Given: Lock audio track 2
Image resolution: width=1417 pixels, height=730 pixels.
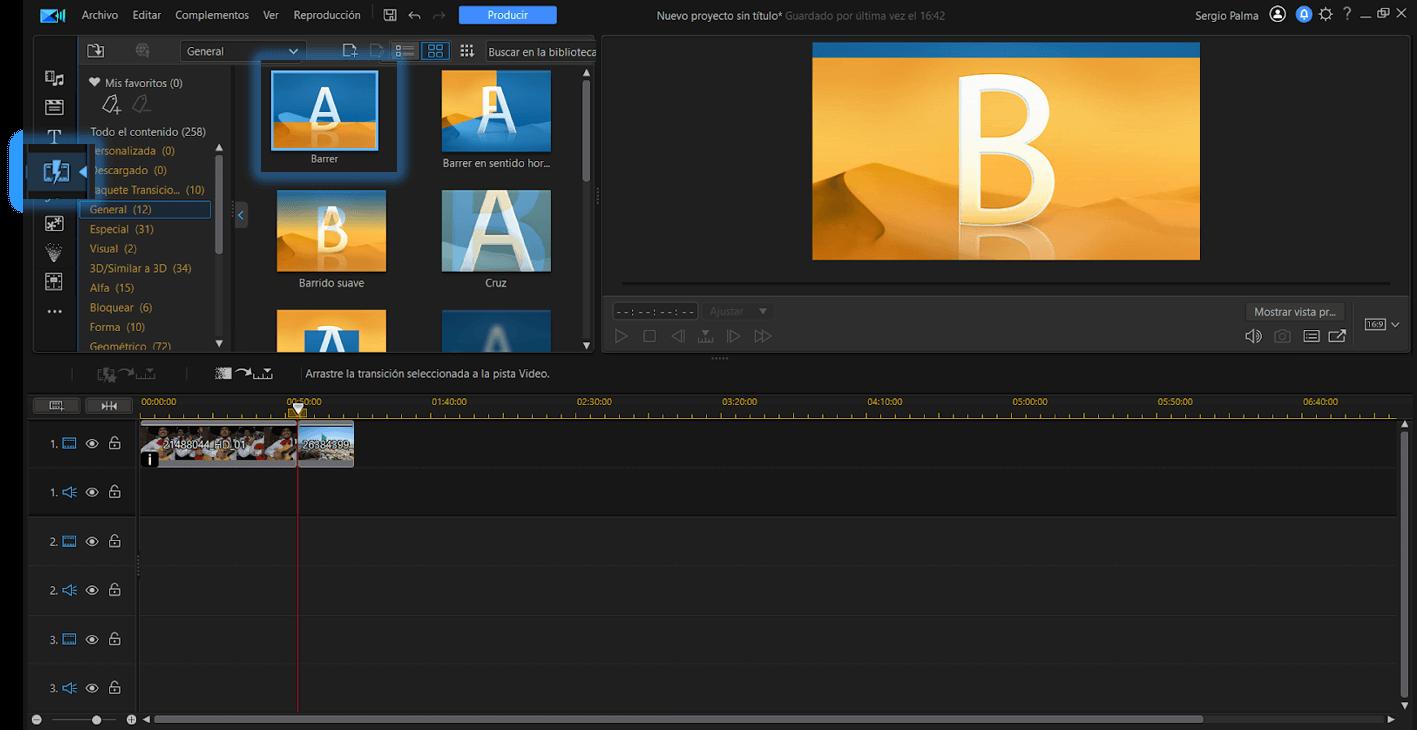Looking at the screenshot, I should 115,590.
